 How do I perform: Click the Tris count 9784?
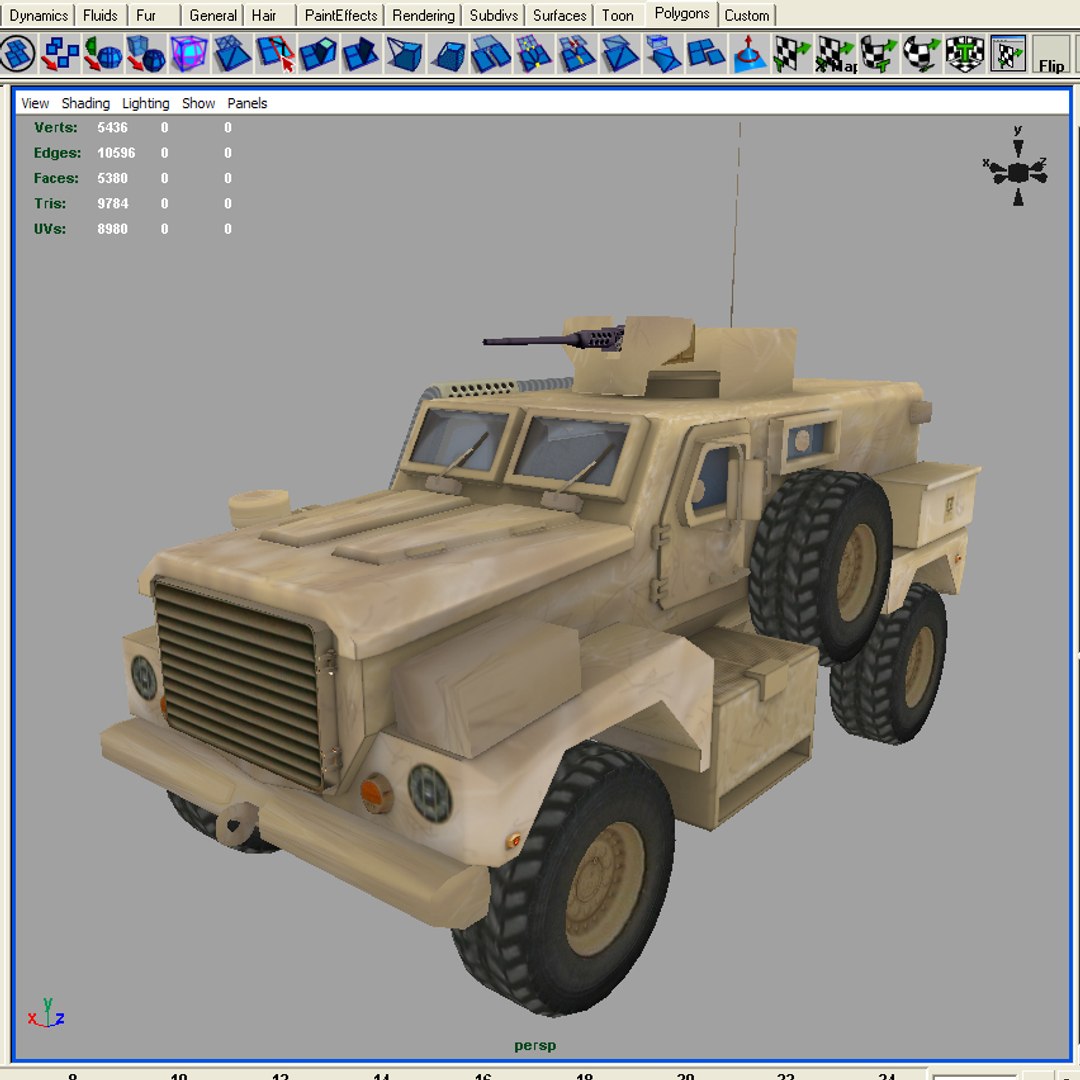click(112, 204)
